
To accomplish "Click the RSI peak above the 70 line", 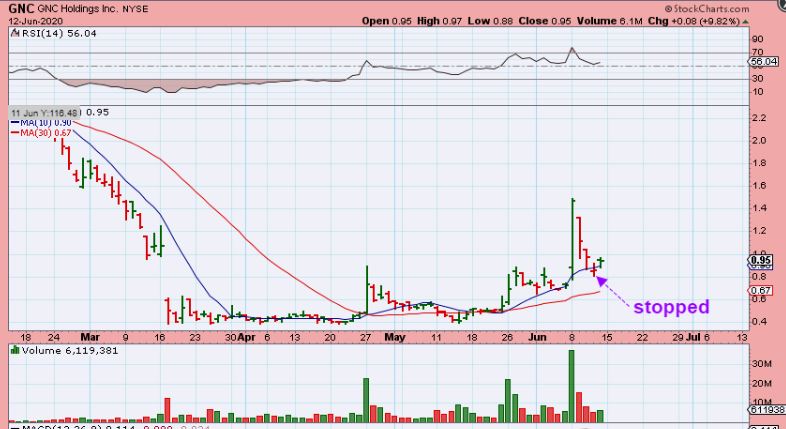I will pyautogui.click(x=571, y=49).
